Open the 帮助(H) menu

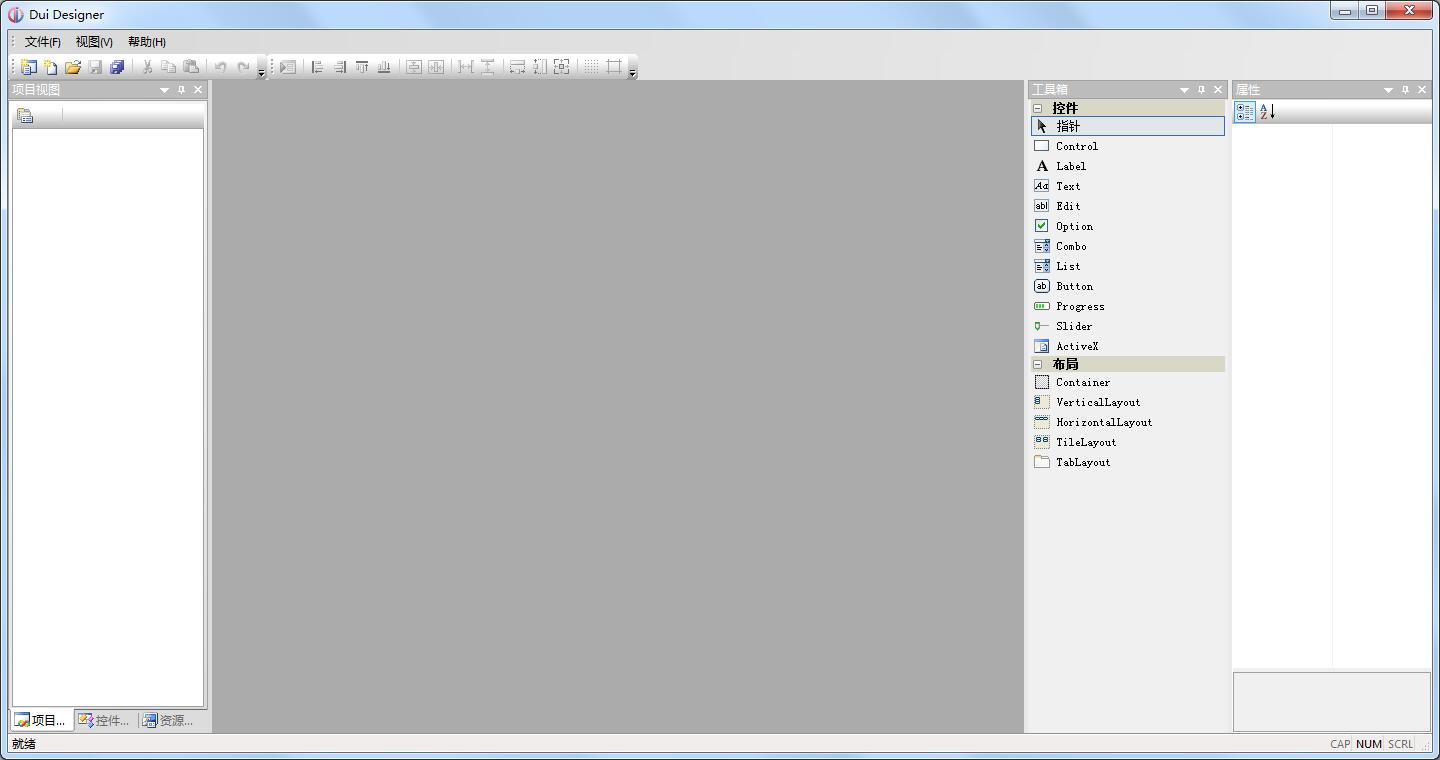146,42
